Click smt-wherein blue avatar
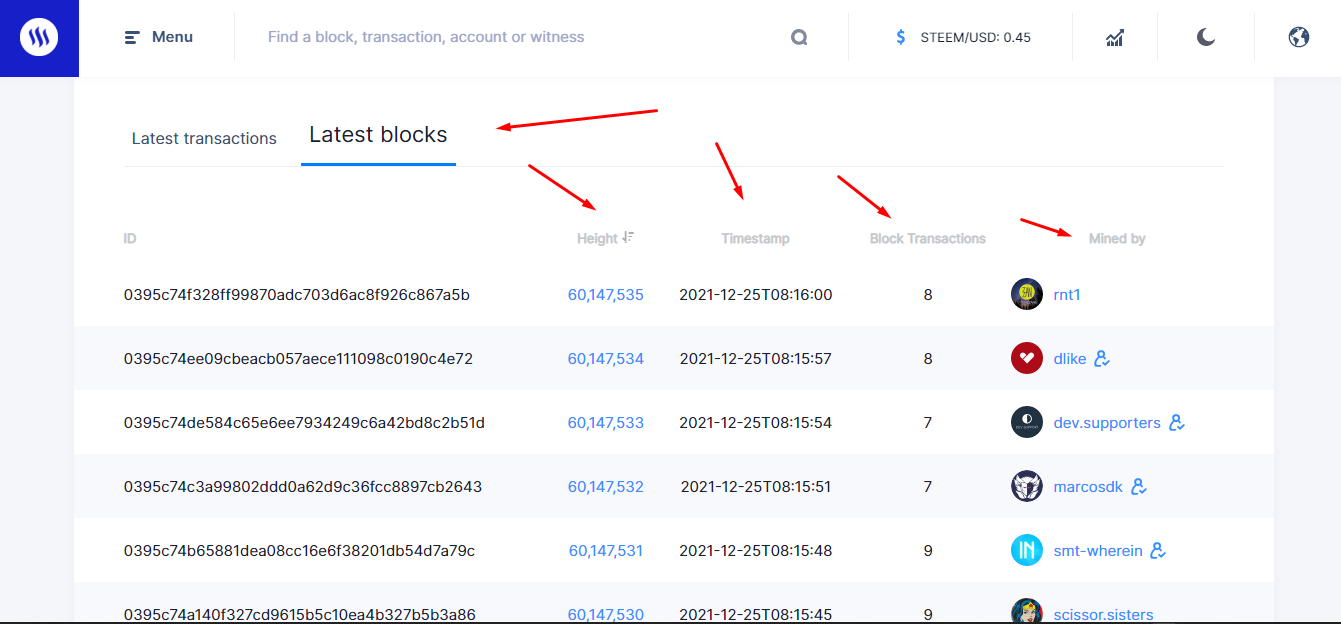This screenshot has height=624, width=1341. point(1027,550)
